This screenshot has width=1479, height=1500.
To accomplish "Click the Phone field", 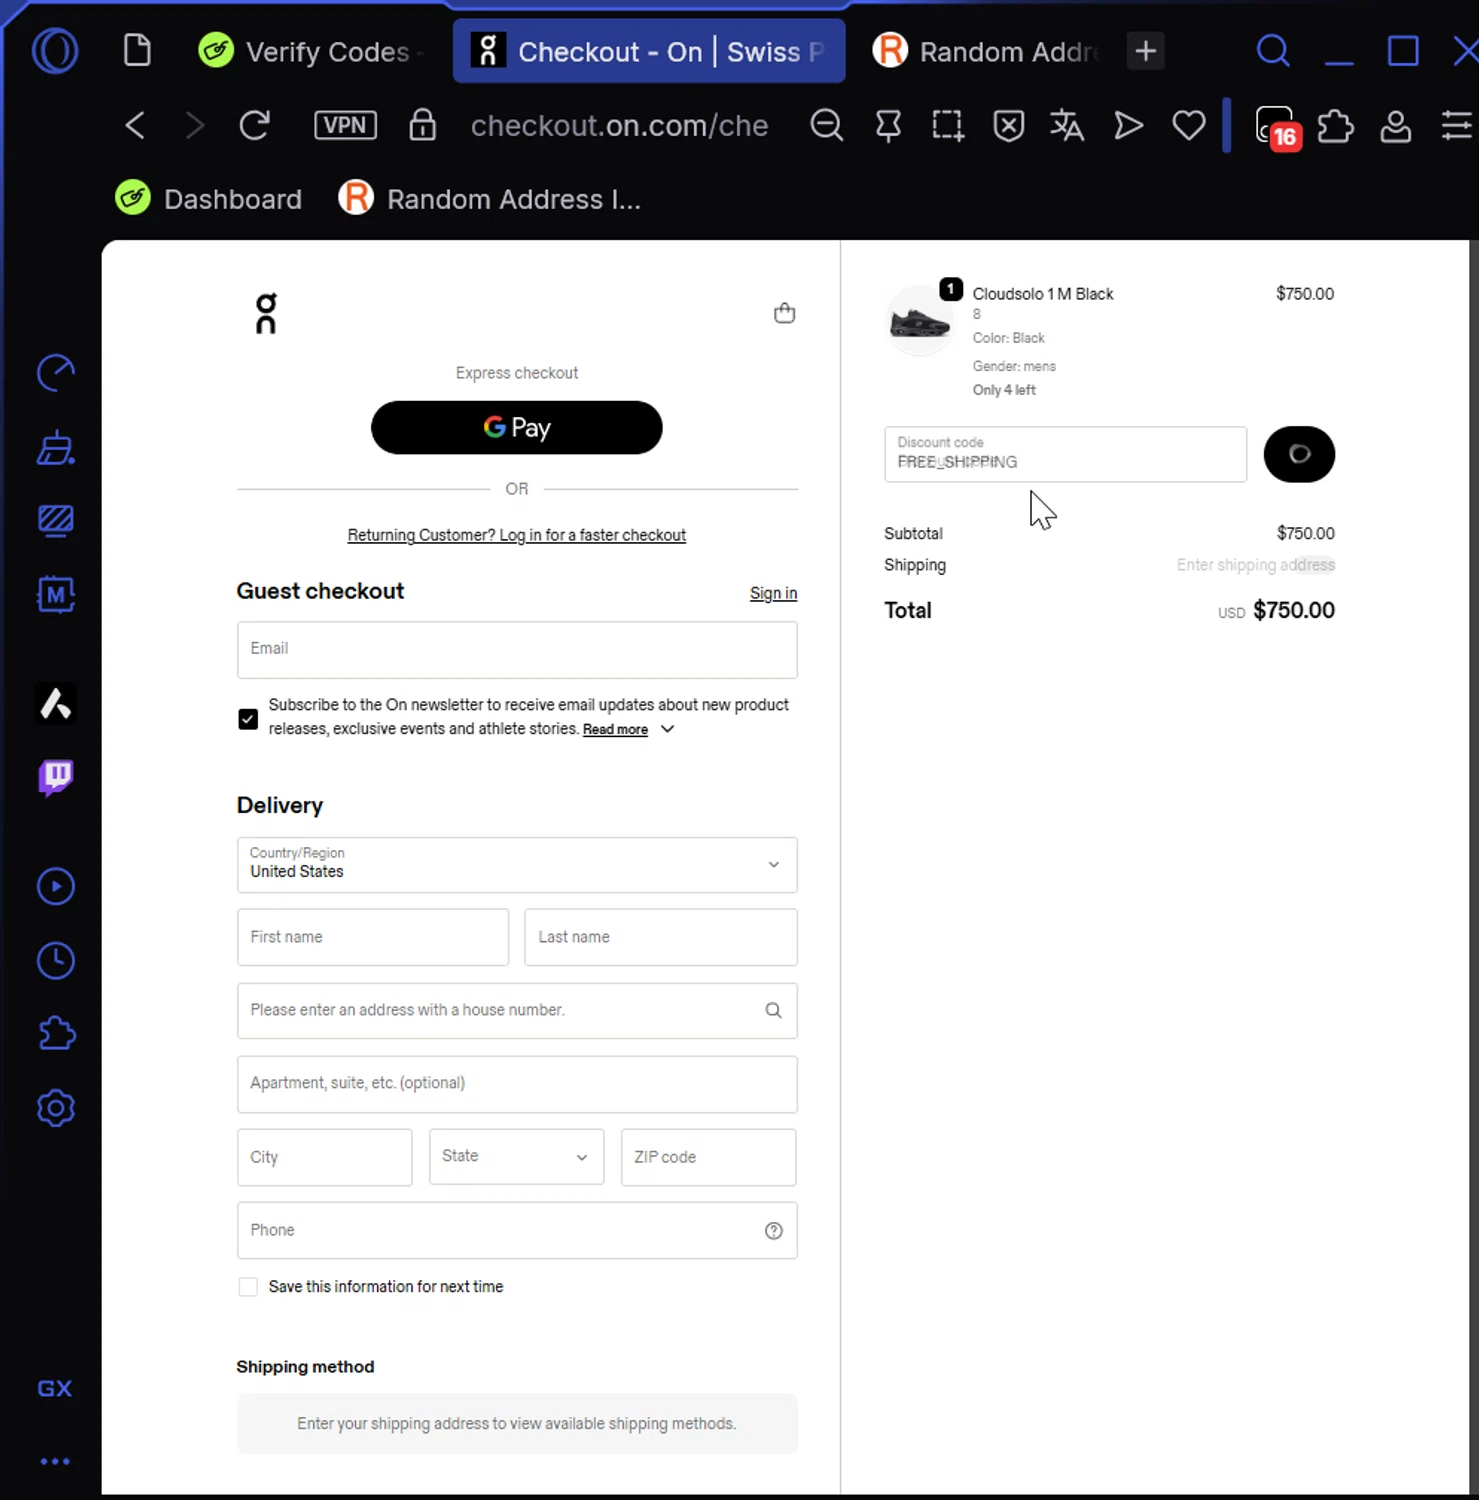I will (517, 1230).
